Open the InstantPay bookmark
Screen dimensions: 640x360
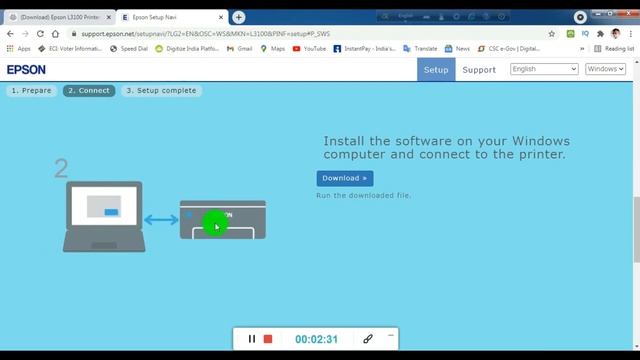point(364,49)
